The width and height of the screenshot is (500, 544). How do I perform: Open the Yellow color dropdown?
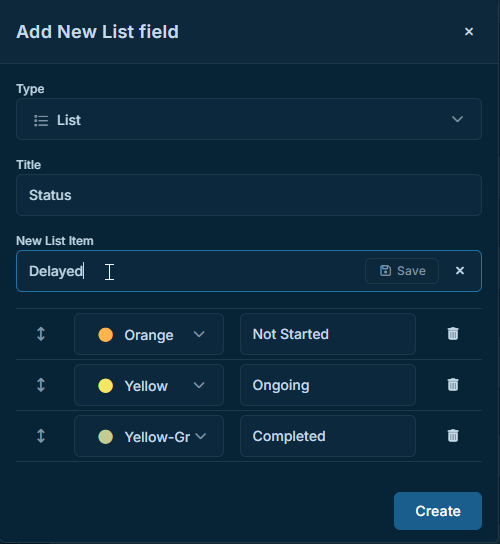pyautogui.click(x=149, y=385)
